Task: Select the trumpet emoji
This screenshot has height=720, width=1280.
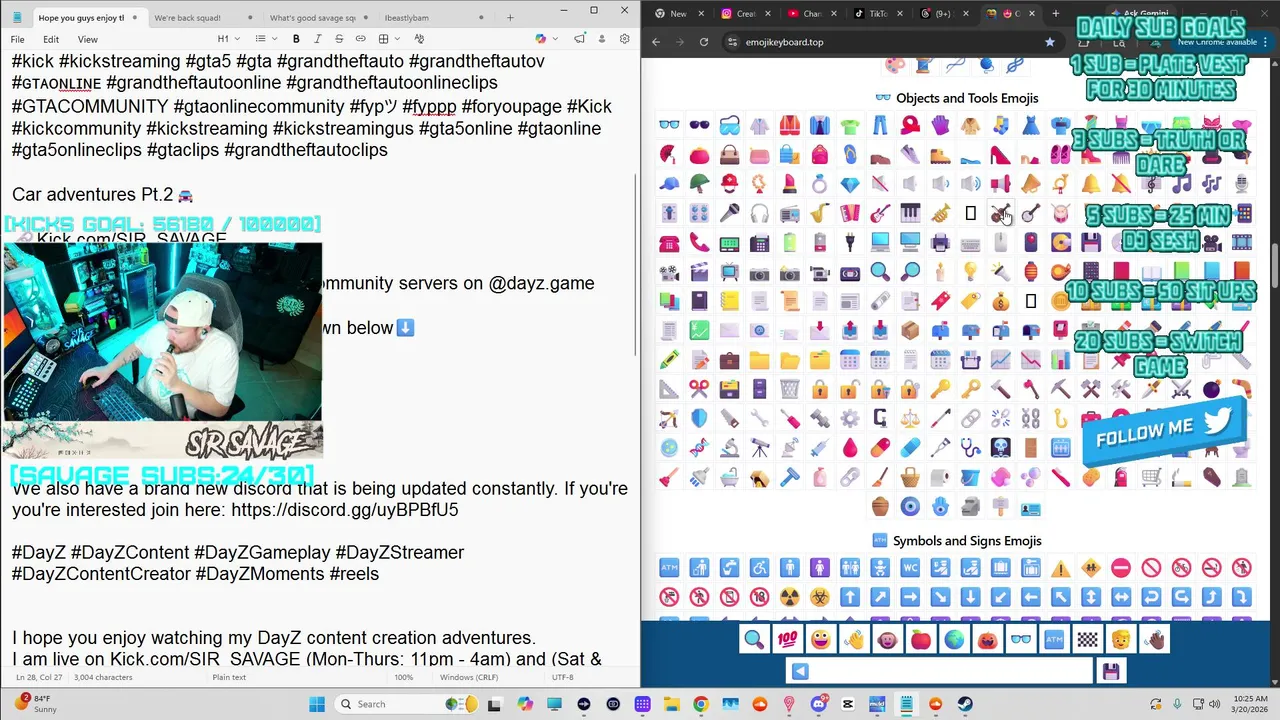Action: point(940,214)
